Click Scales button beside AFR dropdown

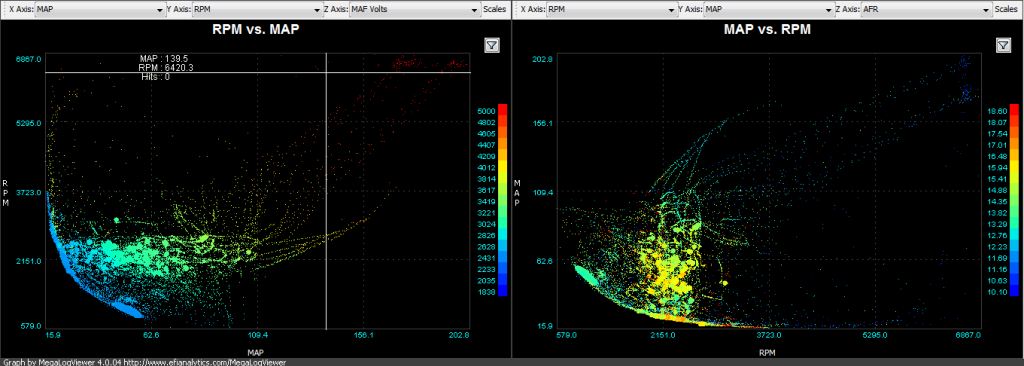(x=1007, y=10)
